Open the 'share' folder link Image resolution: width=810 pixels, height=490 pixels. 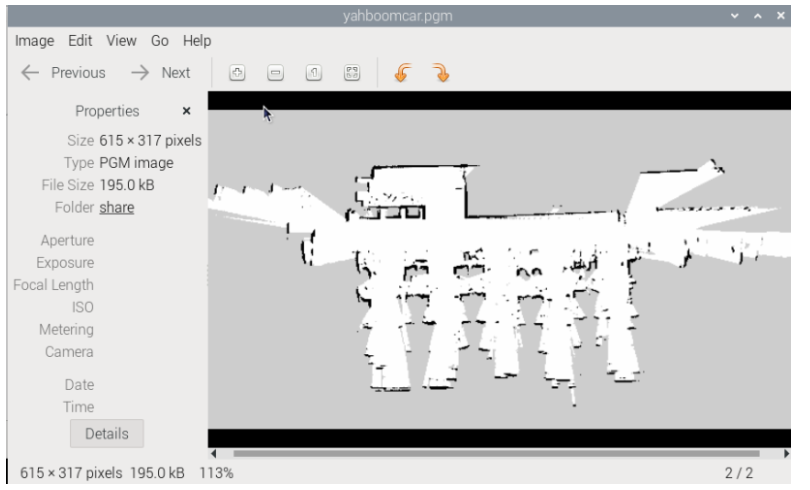116,208
